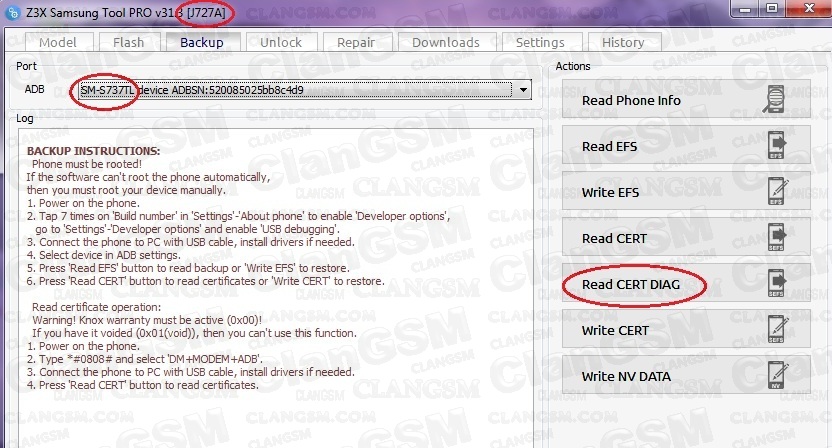Click the Write NV DATA button
Image resolution: width=832 pixels, height=448 pixels.
tap(686, 375)
